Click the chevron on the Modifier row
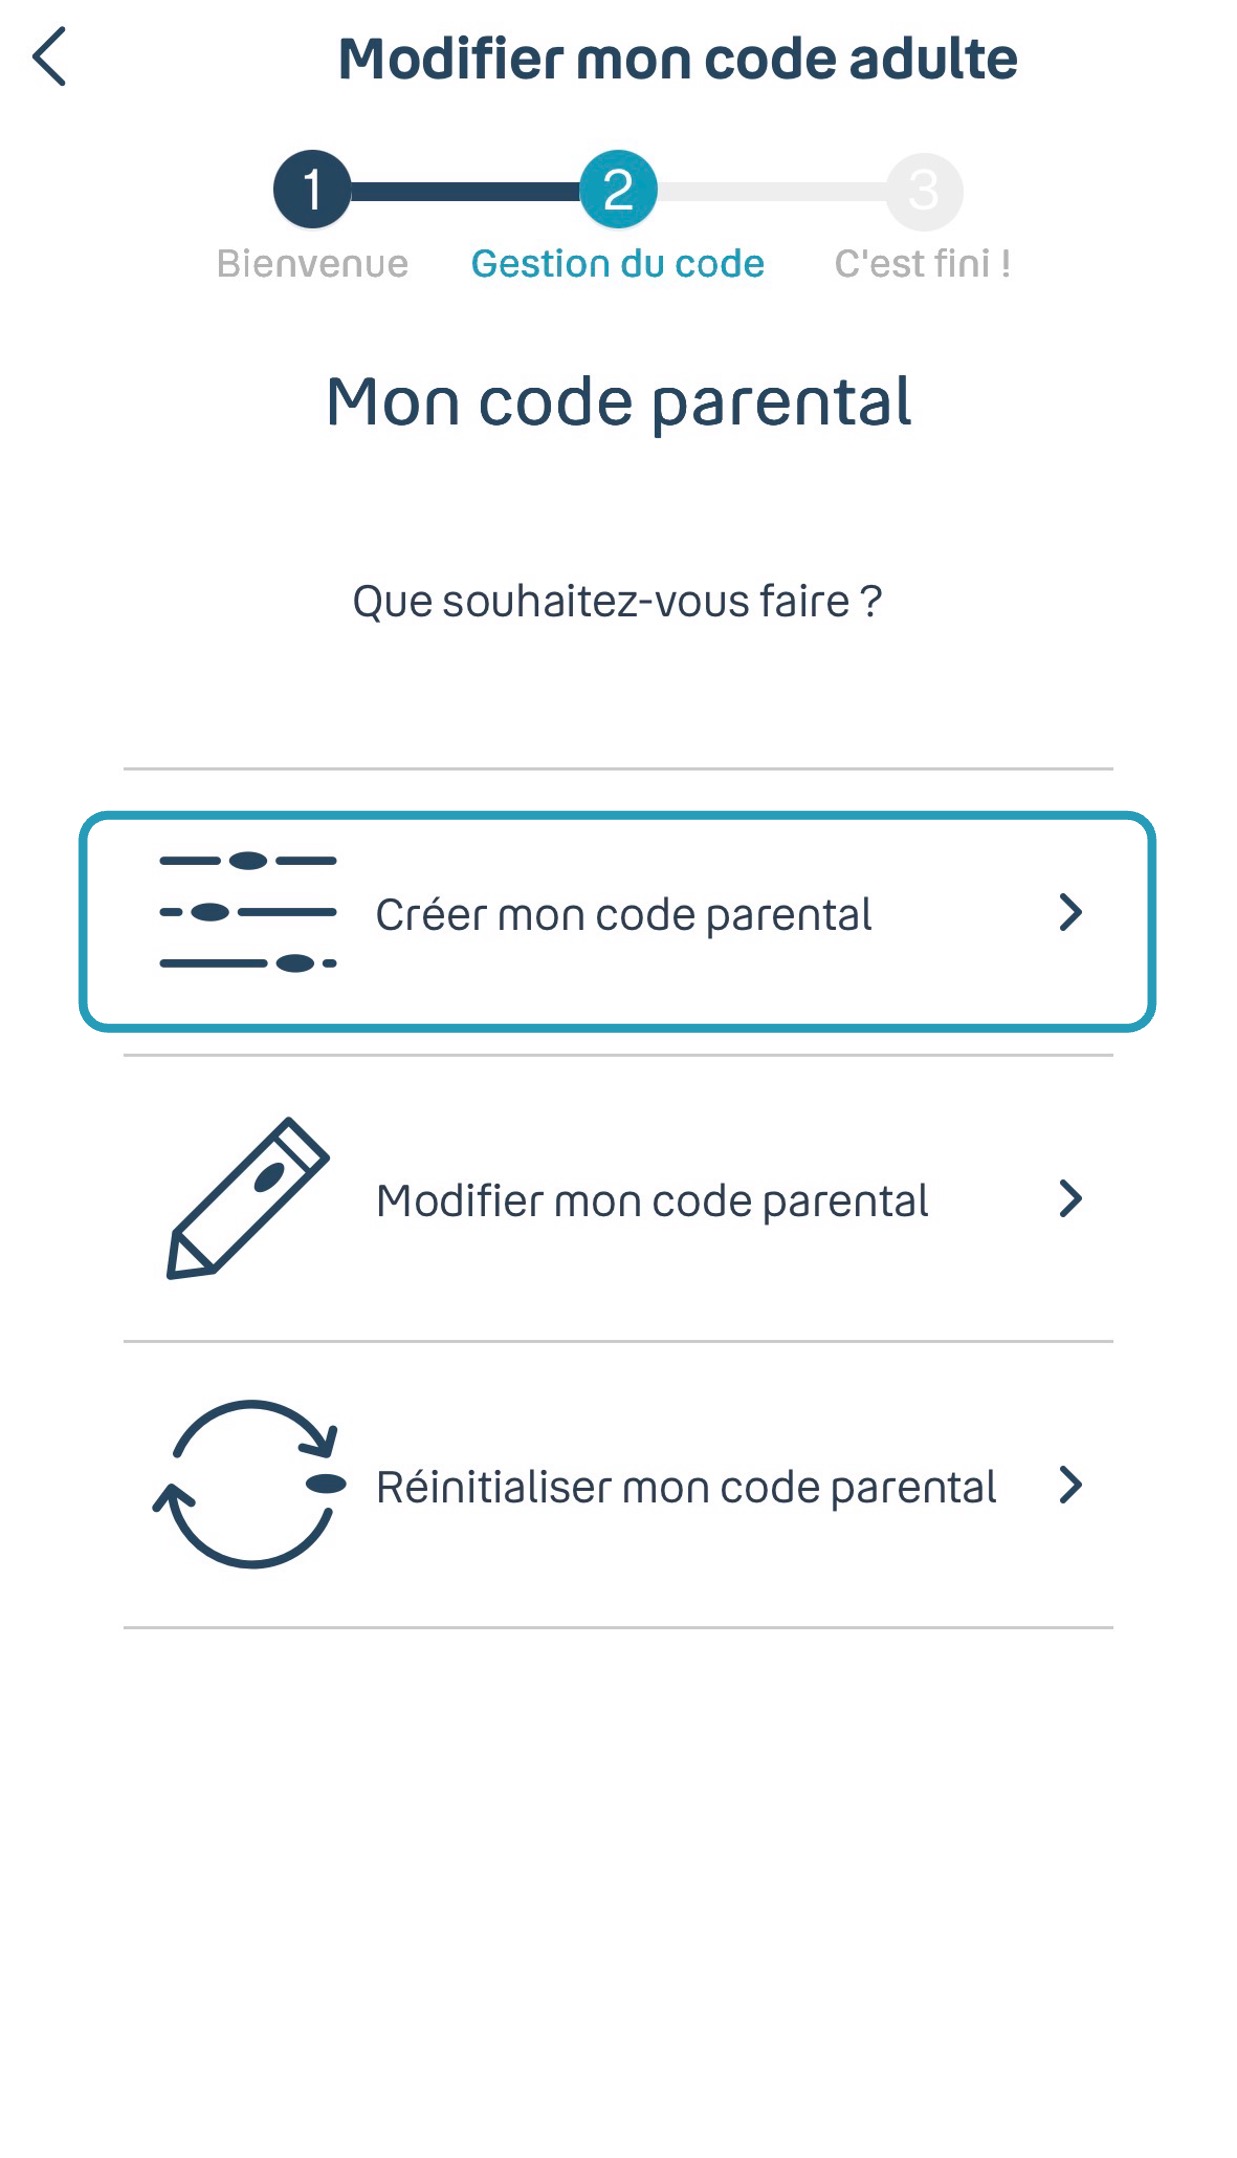The width and height of the screenshot is (1237, 2158). (1070, 1198)
